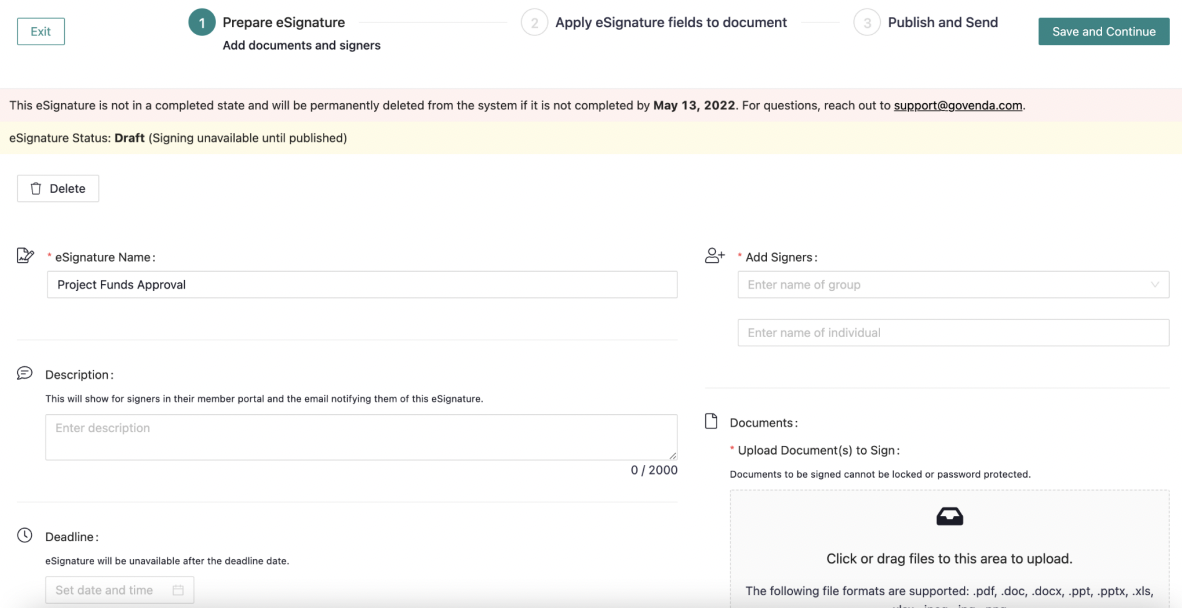Click the Exit button

coord(41,32)
